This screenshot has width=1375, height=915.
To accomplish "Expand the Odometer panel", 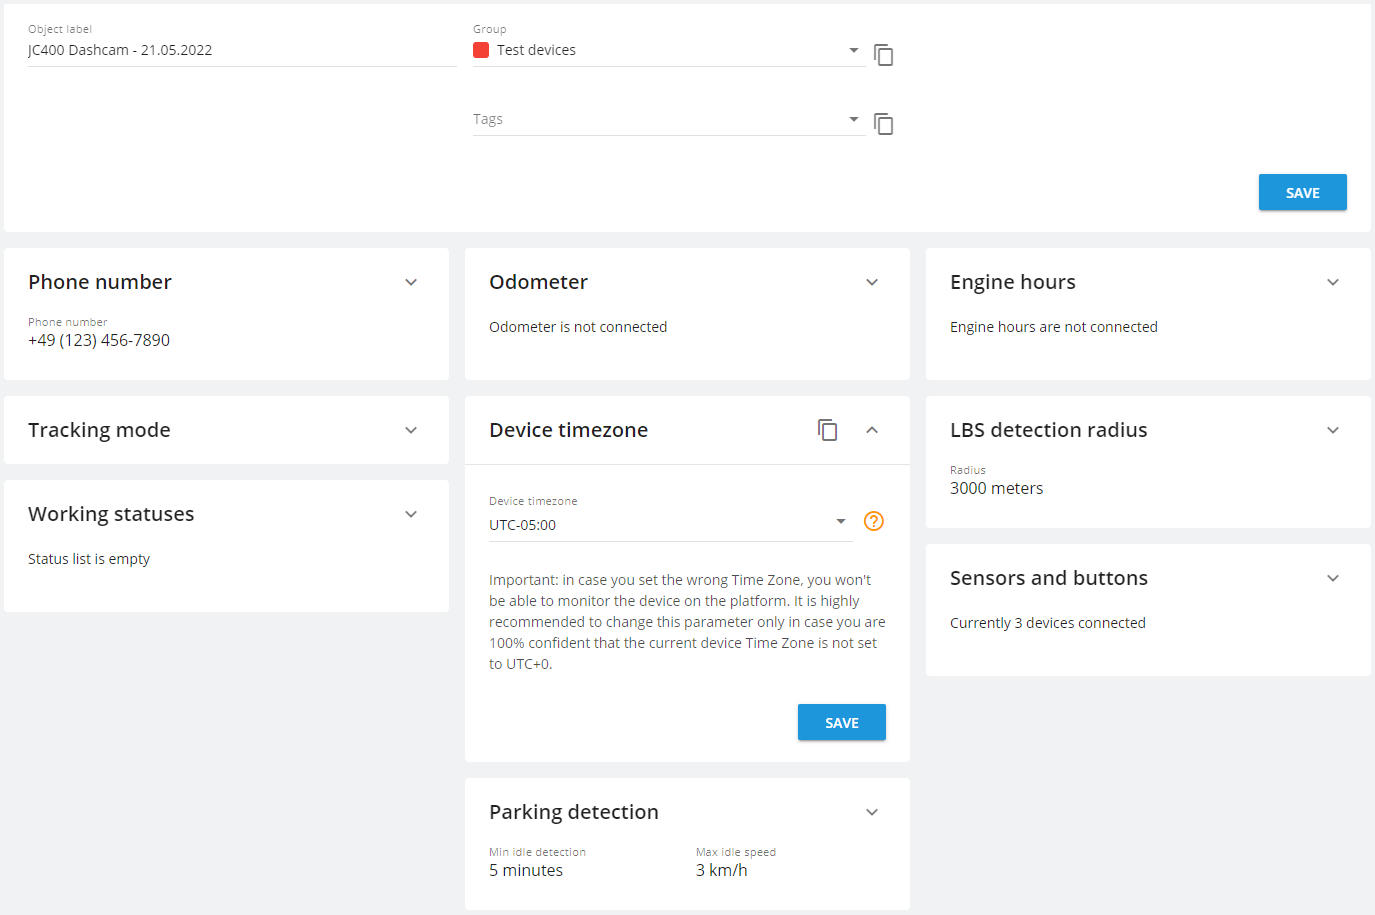I will [x=872, y=282].
